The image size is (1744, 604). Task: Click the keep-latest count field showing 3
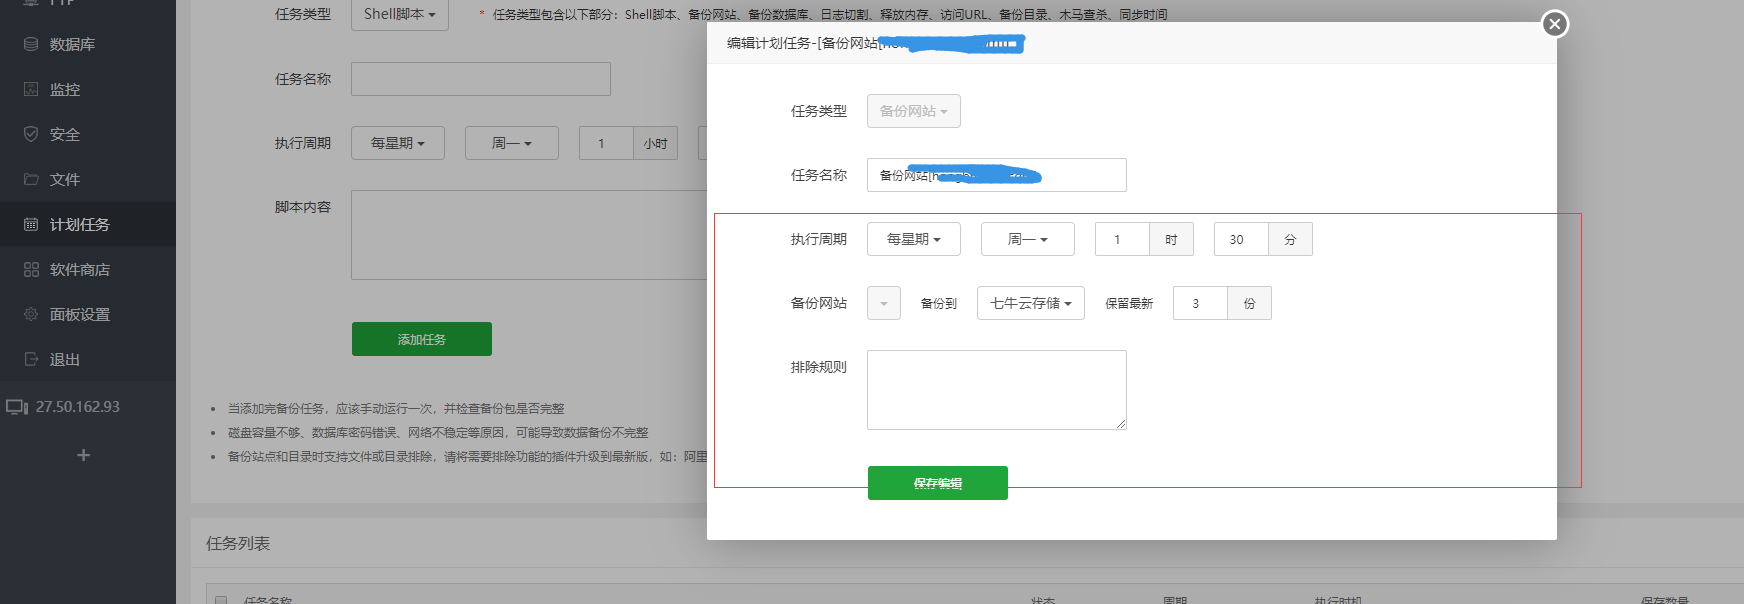click(1200, 303)
